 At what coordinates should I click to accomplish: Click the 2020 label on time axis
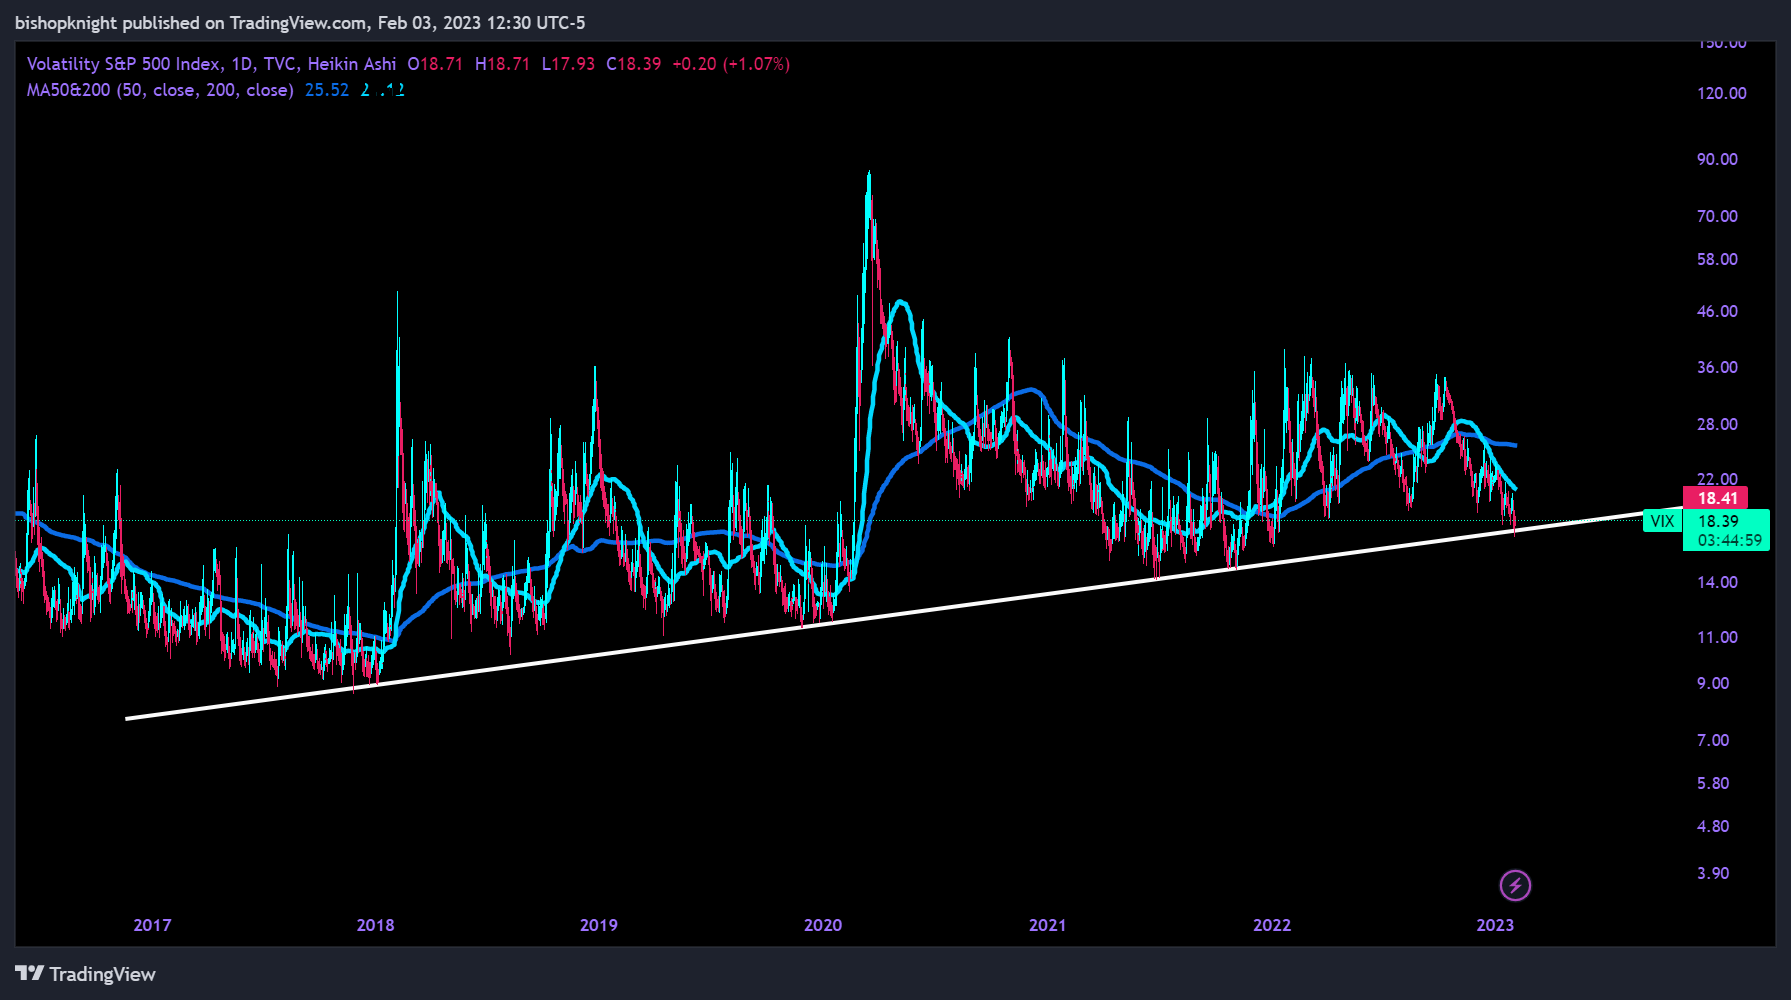click(823, 925)
